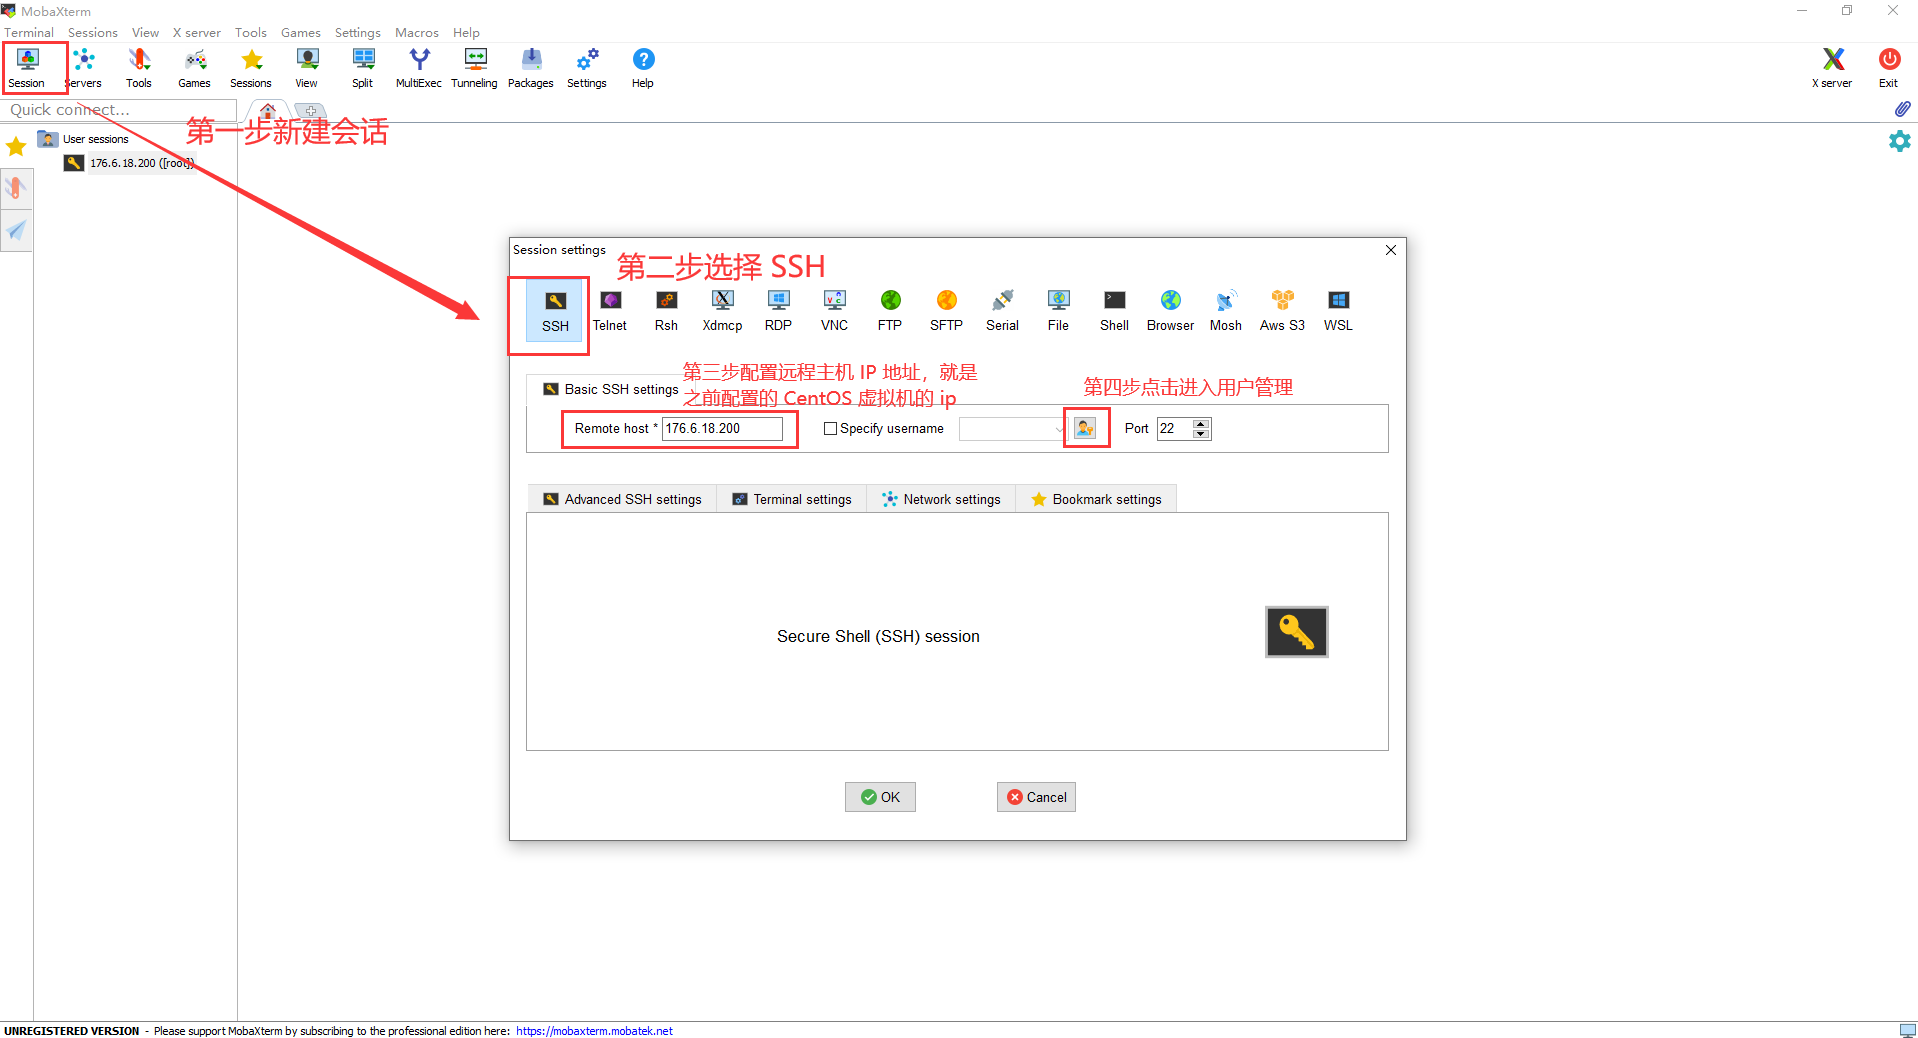Click the red Exit icon
The image size is (1918, 1038).
point(1888,68)
